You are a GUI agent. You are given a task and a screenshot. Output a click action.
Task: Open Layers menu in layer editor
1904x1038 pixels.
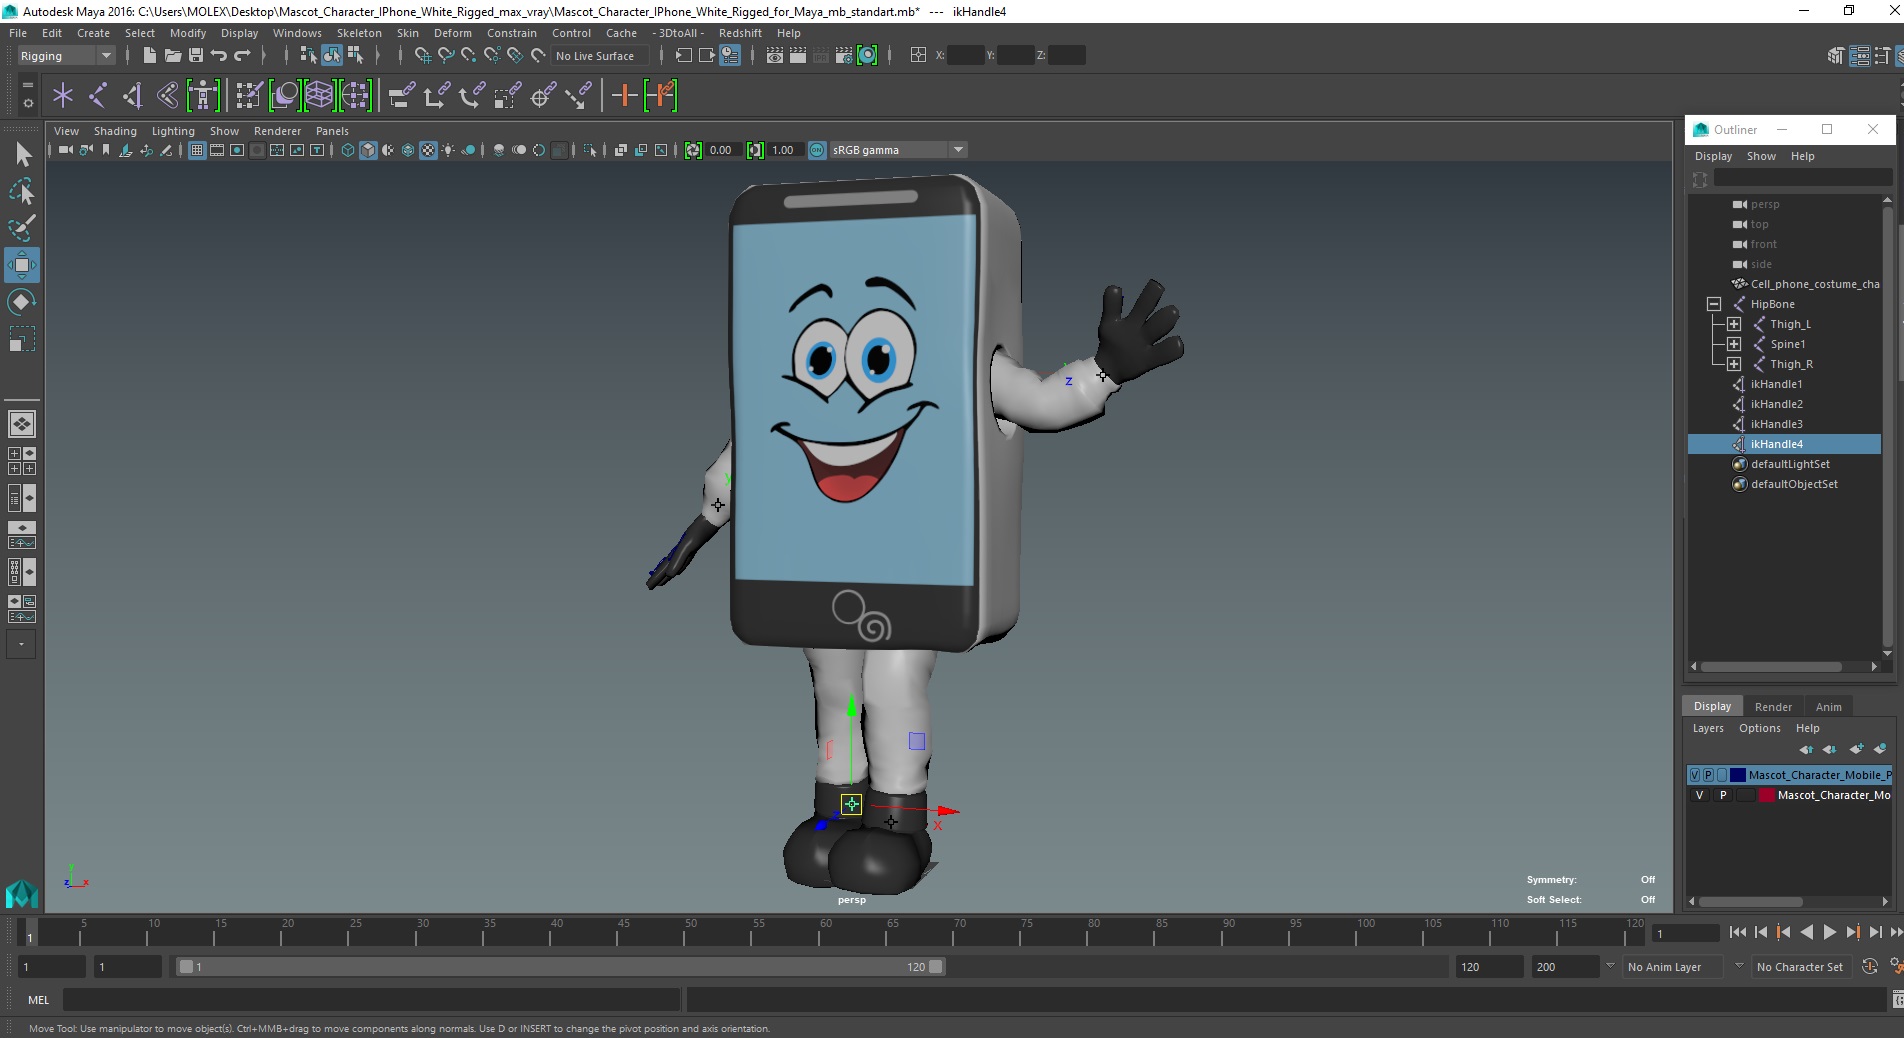tap(1708, 728)
